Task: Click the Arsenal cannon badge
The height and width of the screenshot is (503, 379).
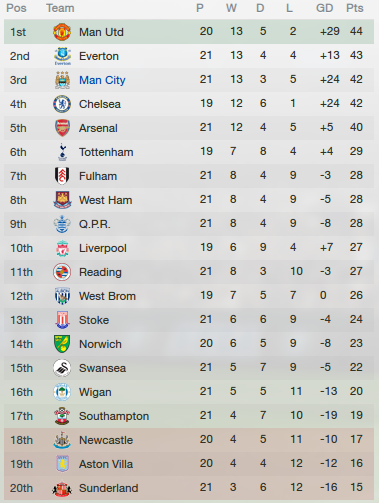Action: pos(62,128)
